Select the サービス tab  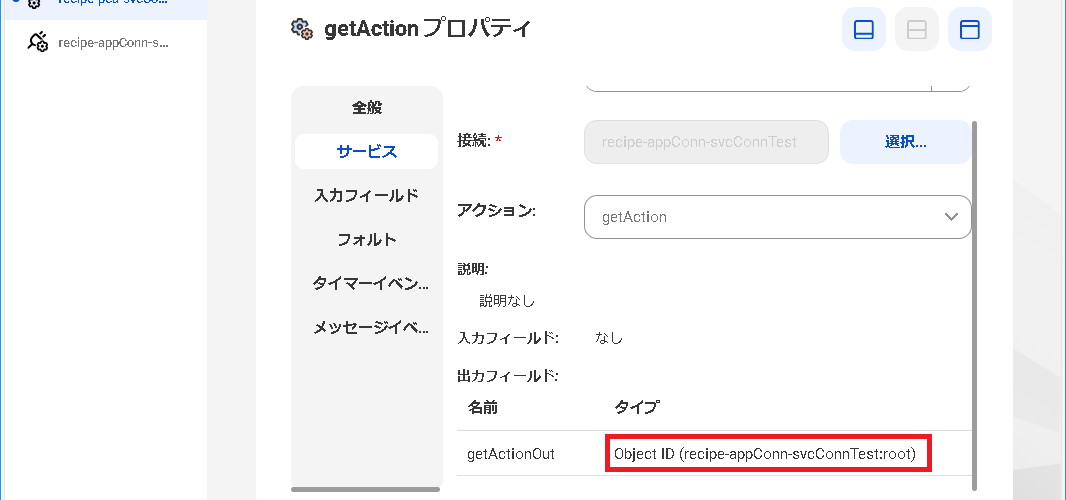366,151
